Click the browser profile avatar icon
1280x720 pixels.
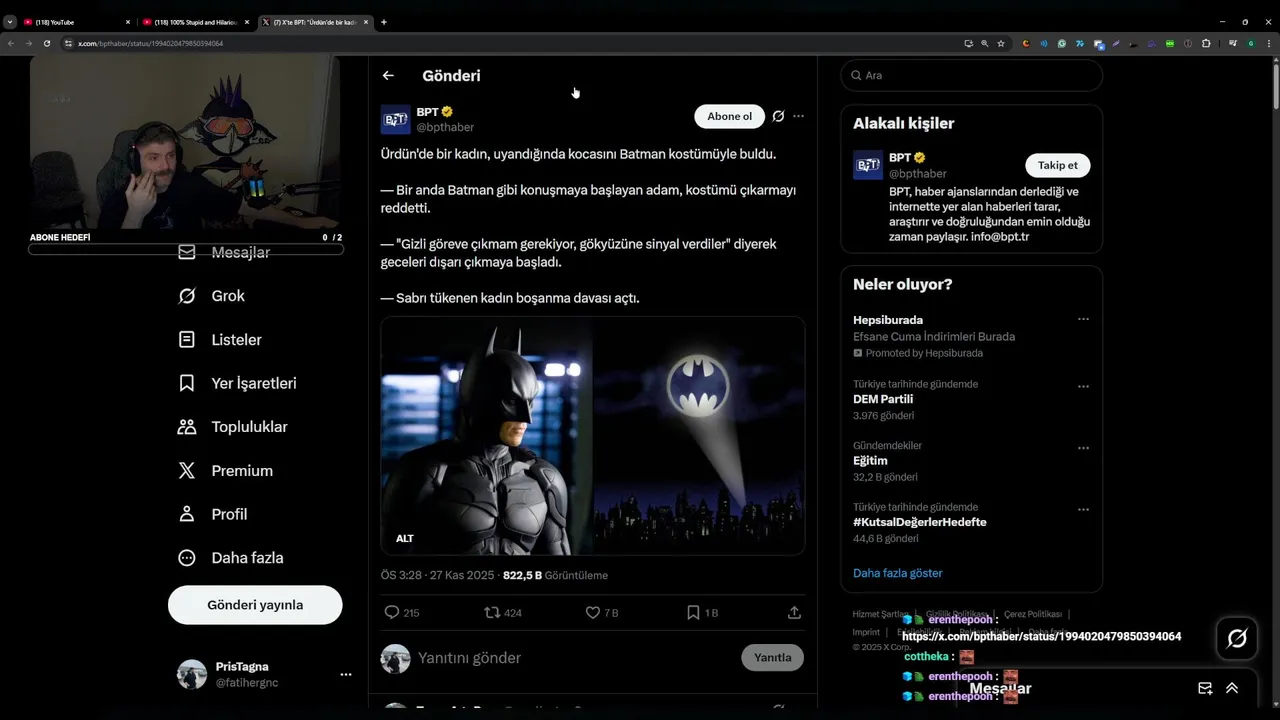[x=1251, y=44]
